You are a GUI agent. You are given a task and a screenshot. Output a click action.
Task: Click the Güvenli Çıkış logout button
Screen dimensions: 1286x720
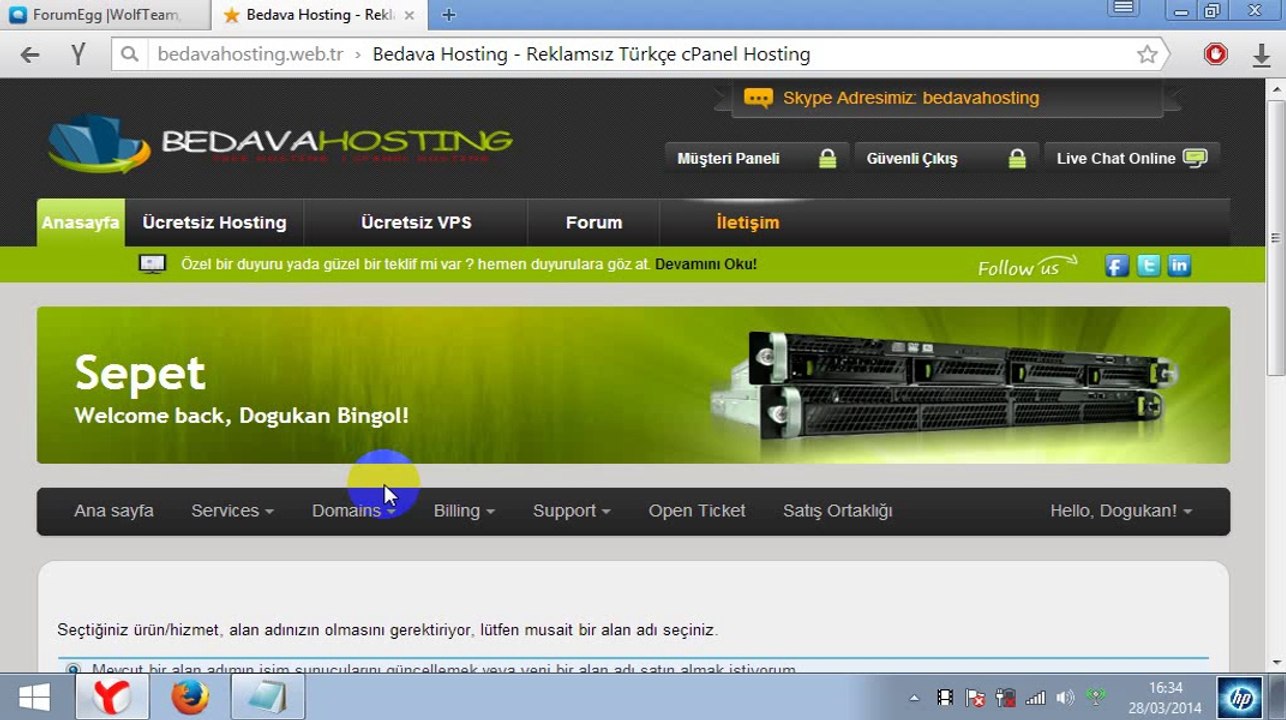[x=945, y=158]
